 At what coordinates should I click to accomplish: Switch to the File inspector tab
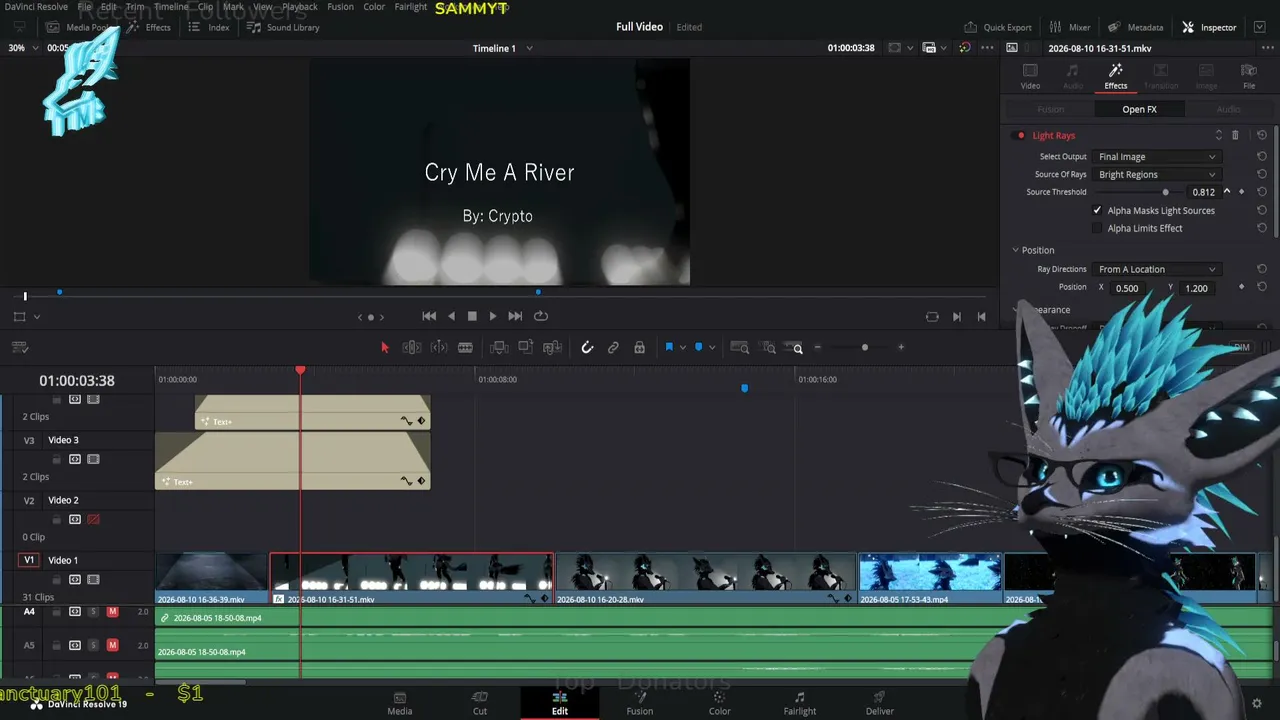click(1249, 76)
